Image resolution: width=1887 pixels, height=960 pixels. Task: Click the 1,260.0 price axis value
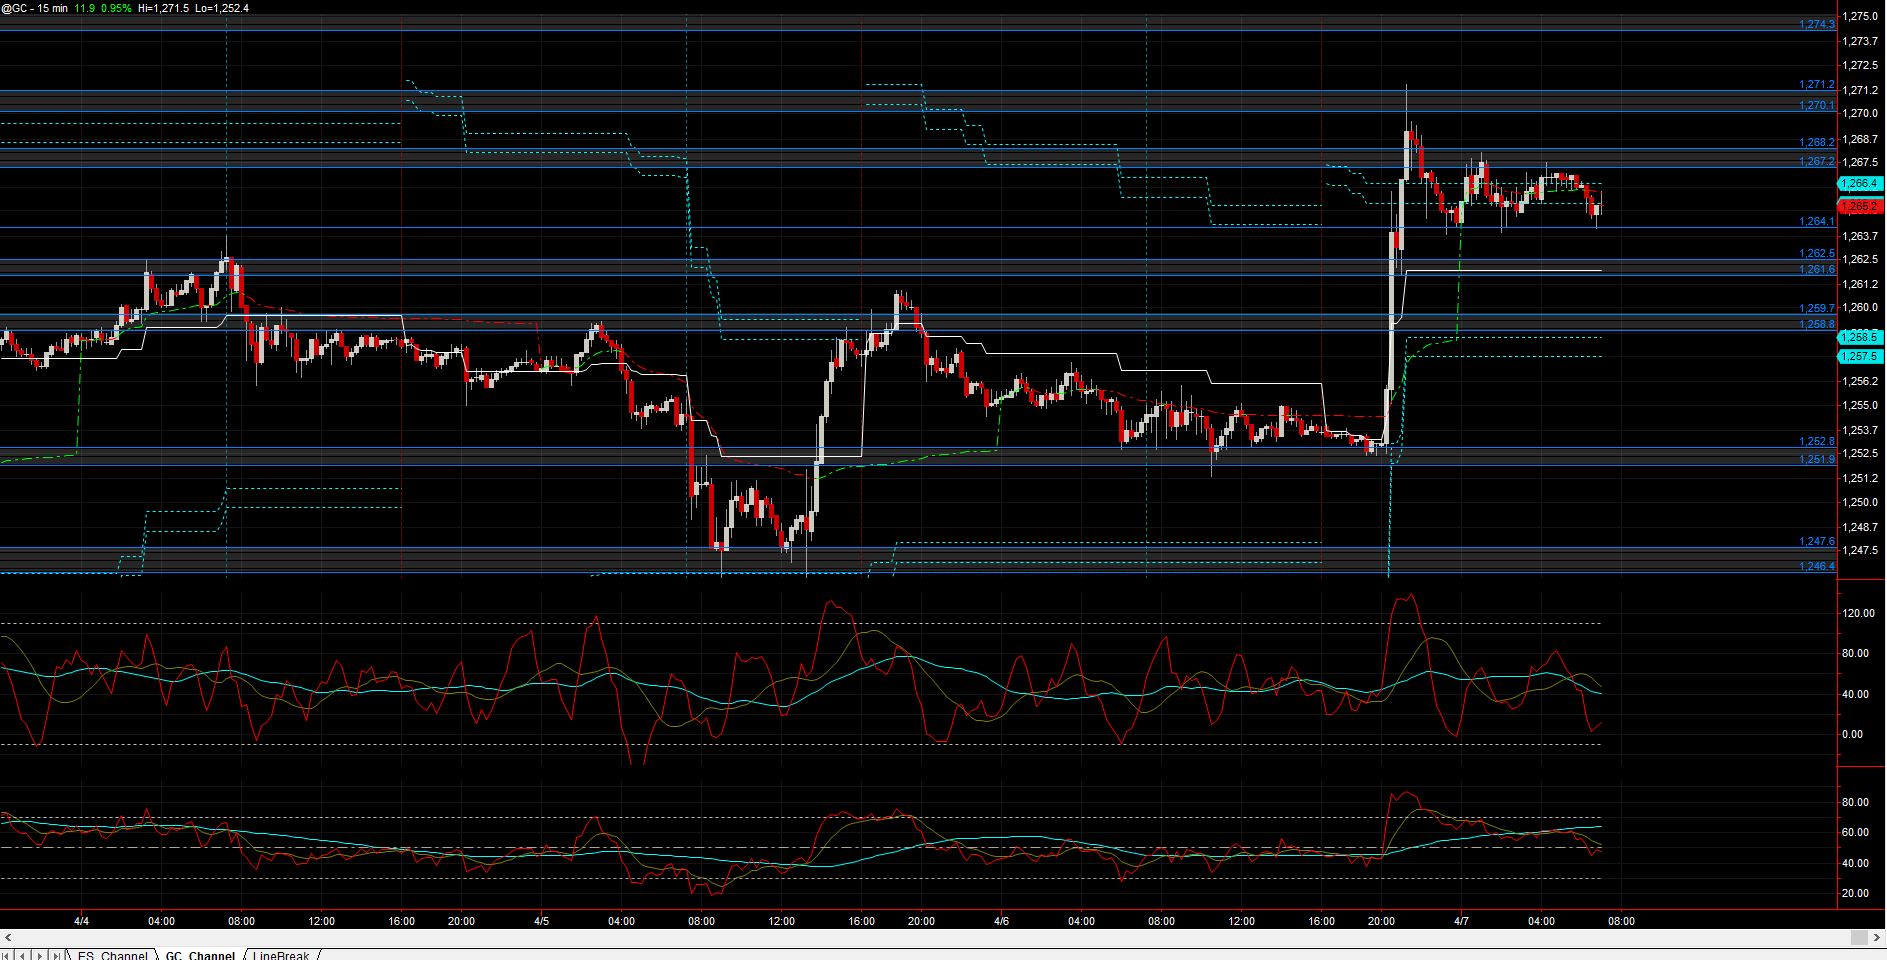tap(1859, 308)
